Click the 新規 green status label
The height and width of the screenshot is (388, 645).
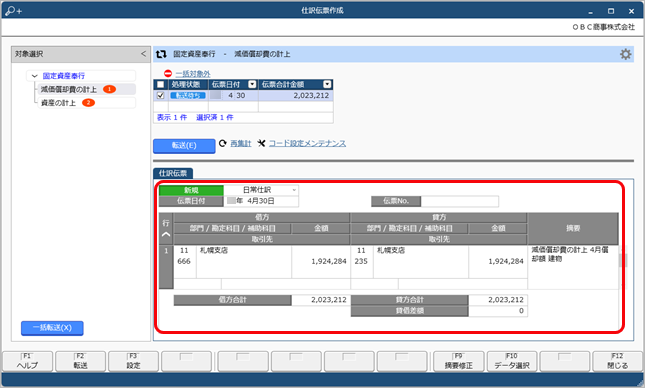tap(191, 190)
